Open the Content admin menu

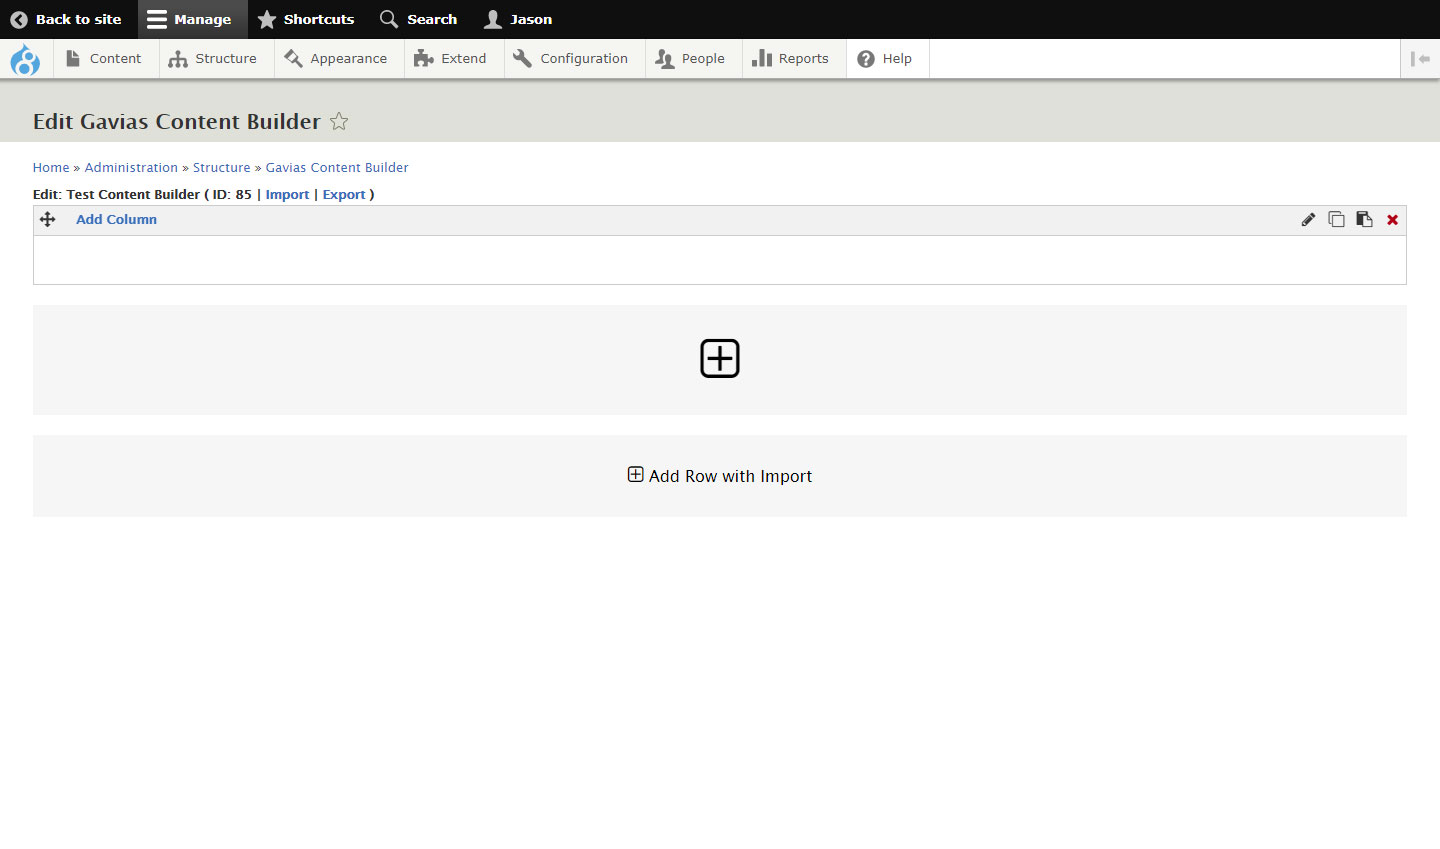coord(104,59)
